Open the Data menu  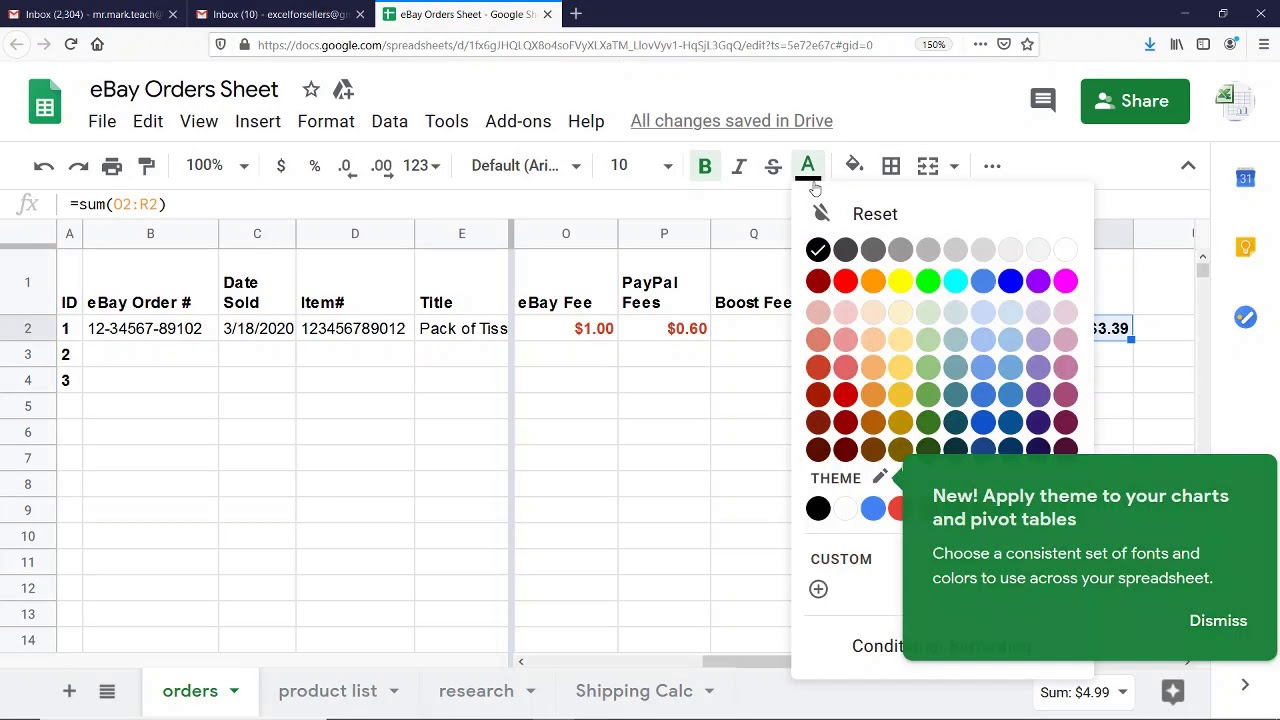point(389,121)
